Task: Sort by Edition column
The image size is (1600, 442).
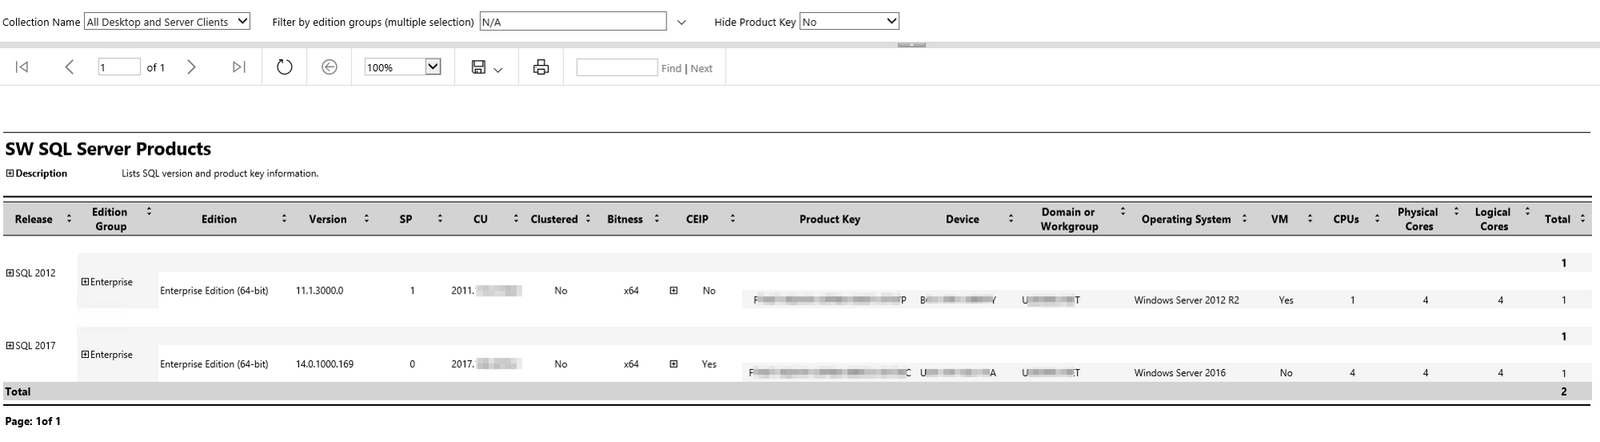Action: [x=284, y=219]
